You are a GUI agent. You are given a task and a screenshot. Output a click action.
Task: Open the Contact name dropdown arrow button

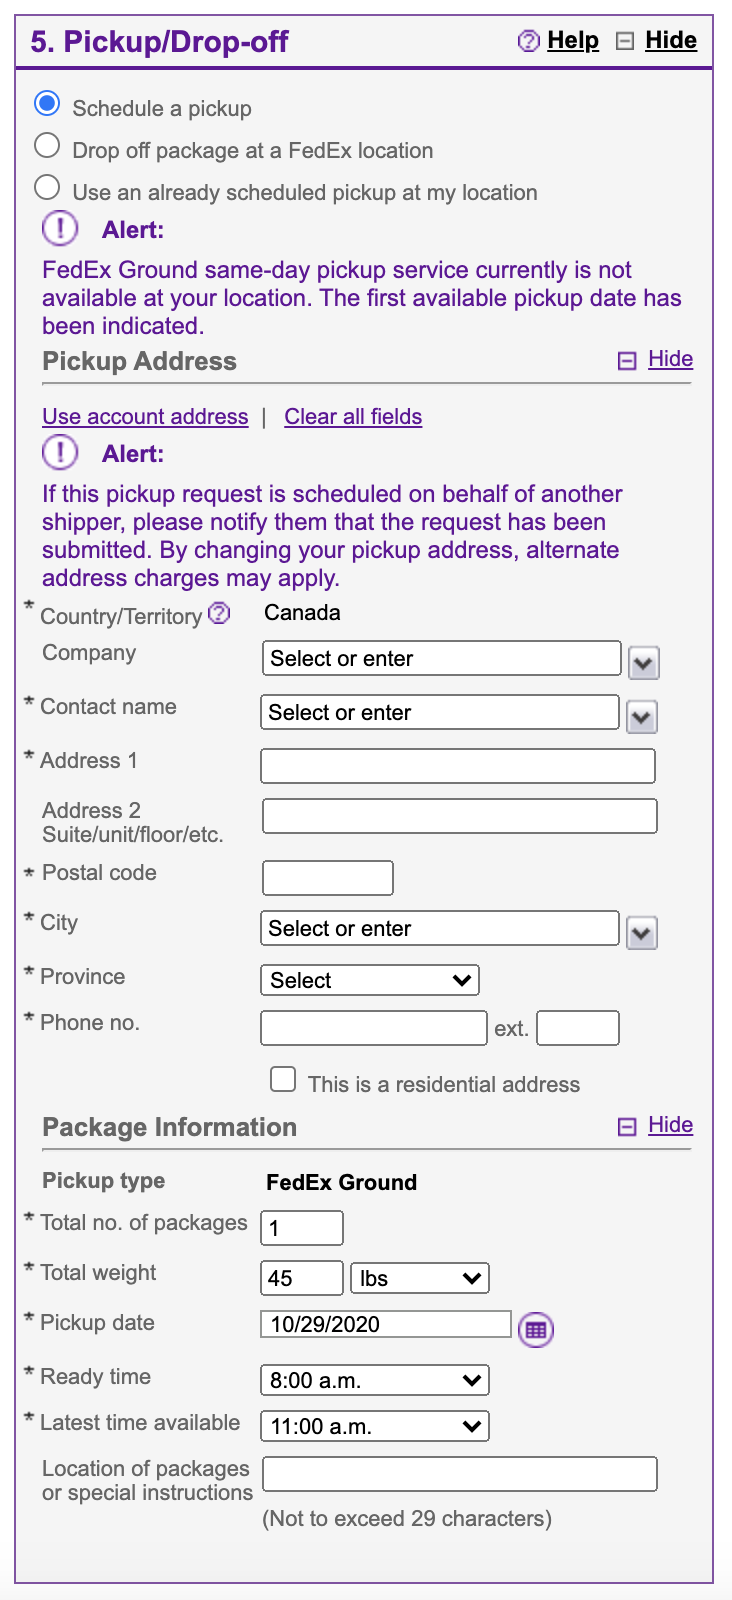coord(641,716)
